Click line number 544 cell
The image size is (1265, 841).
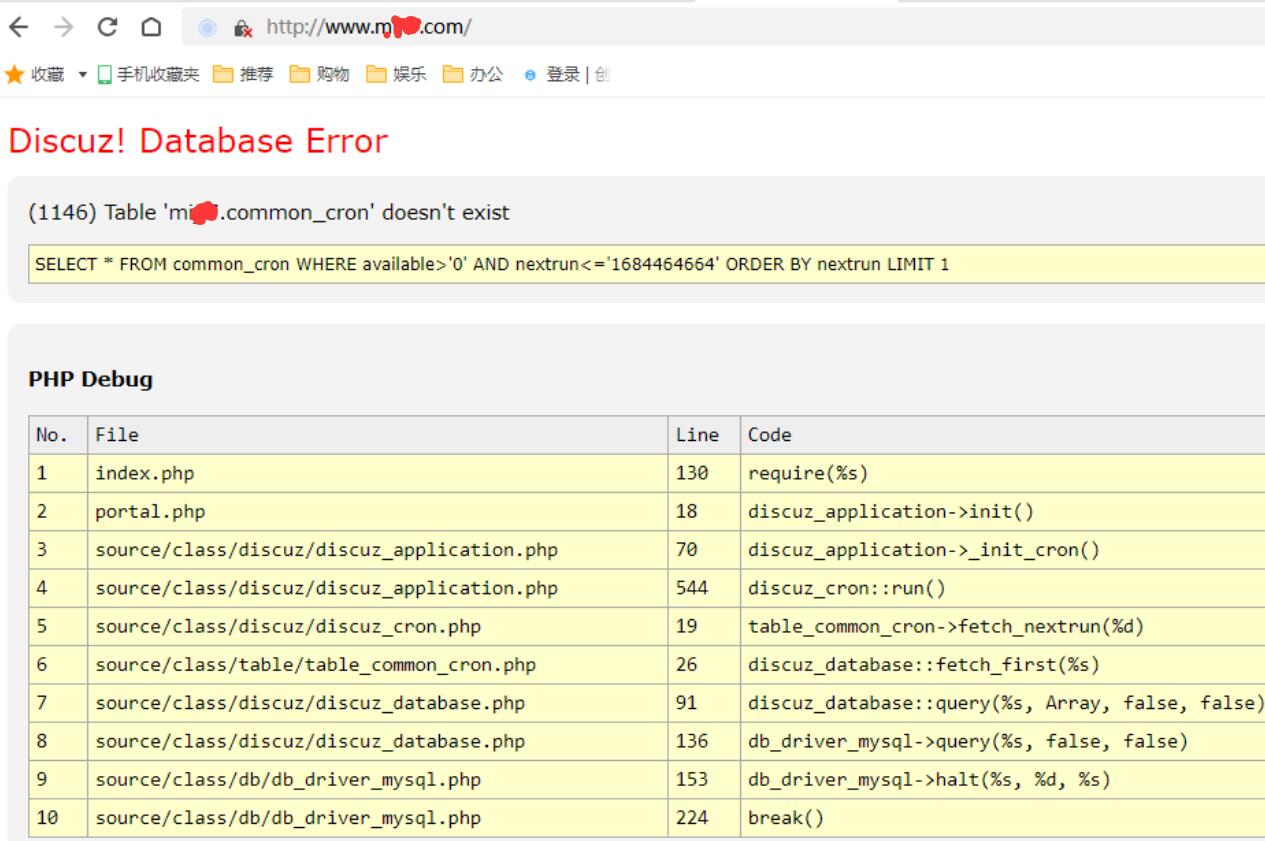[x=704, y=588]
